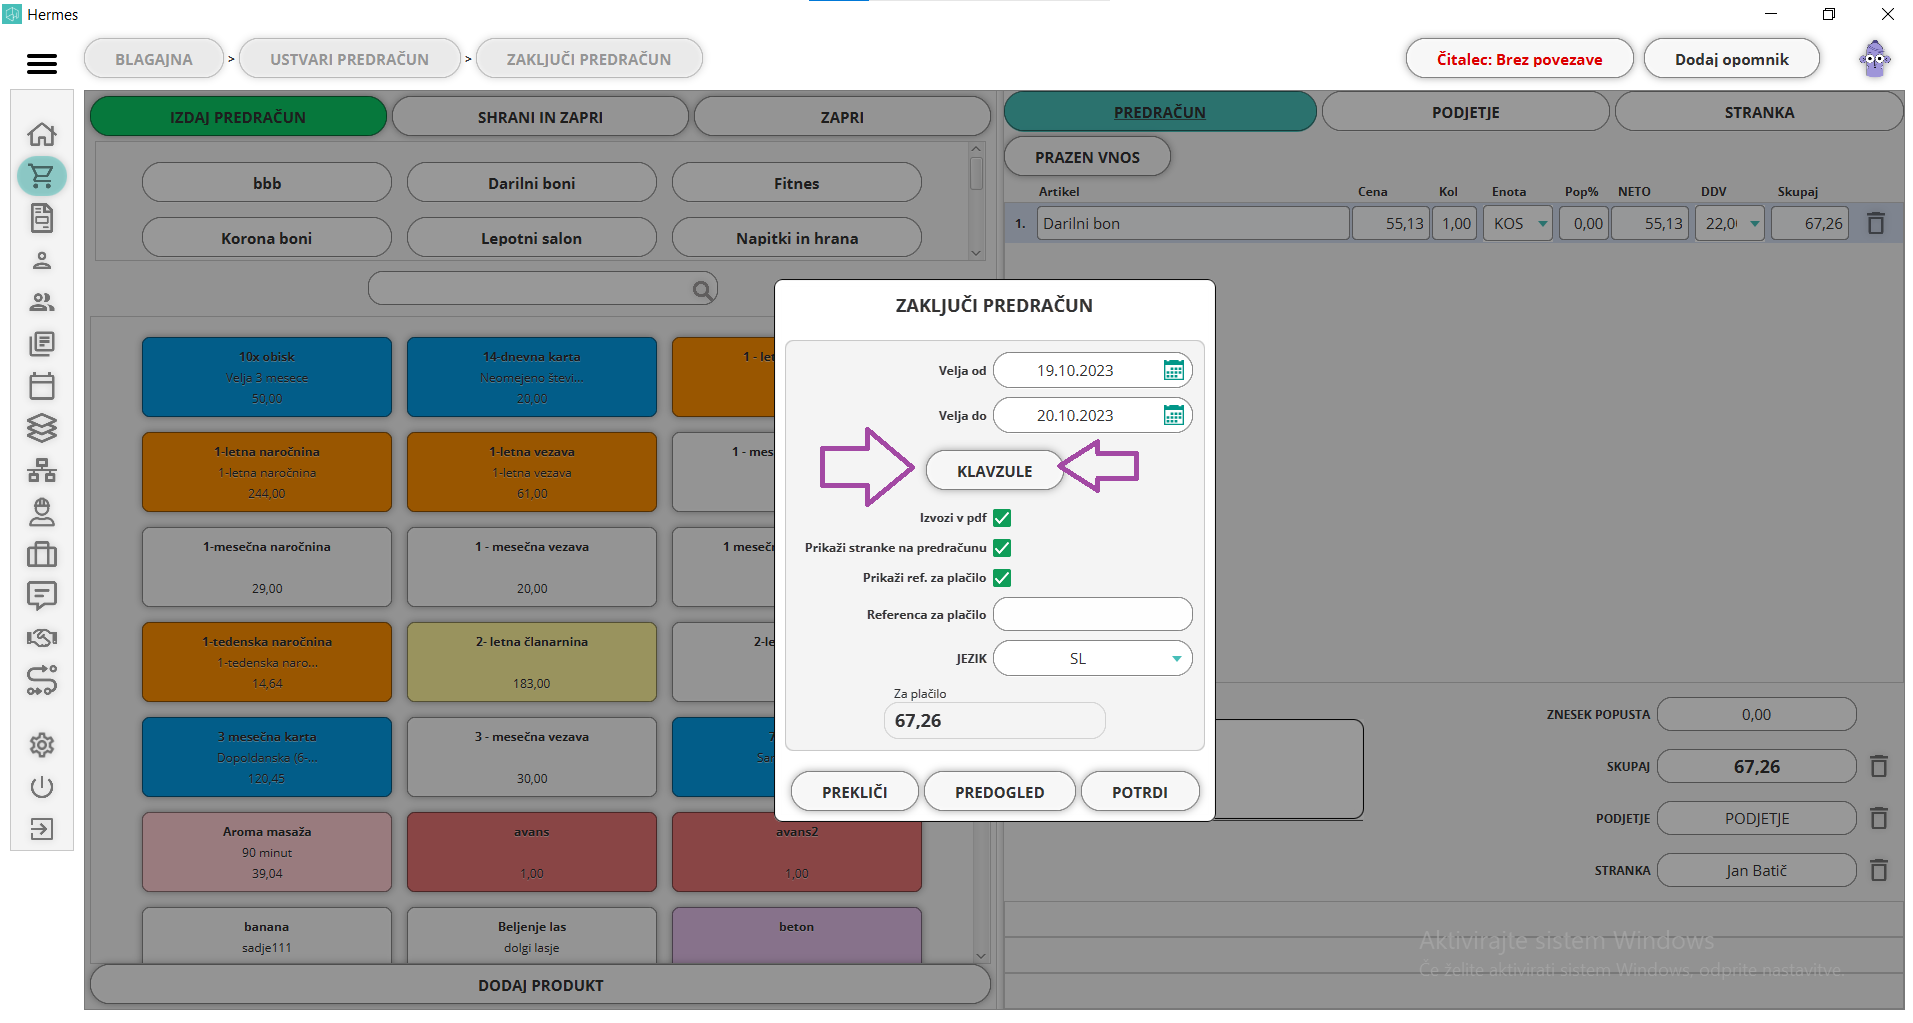Open the DDV tax rate dropdown
Viewport: 1913px width, 1023px height.
(x=1730, y=223)
